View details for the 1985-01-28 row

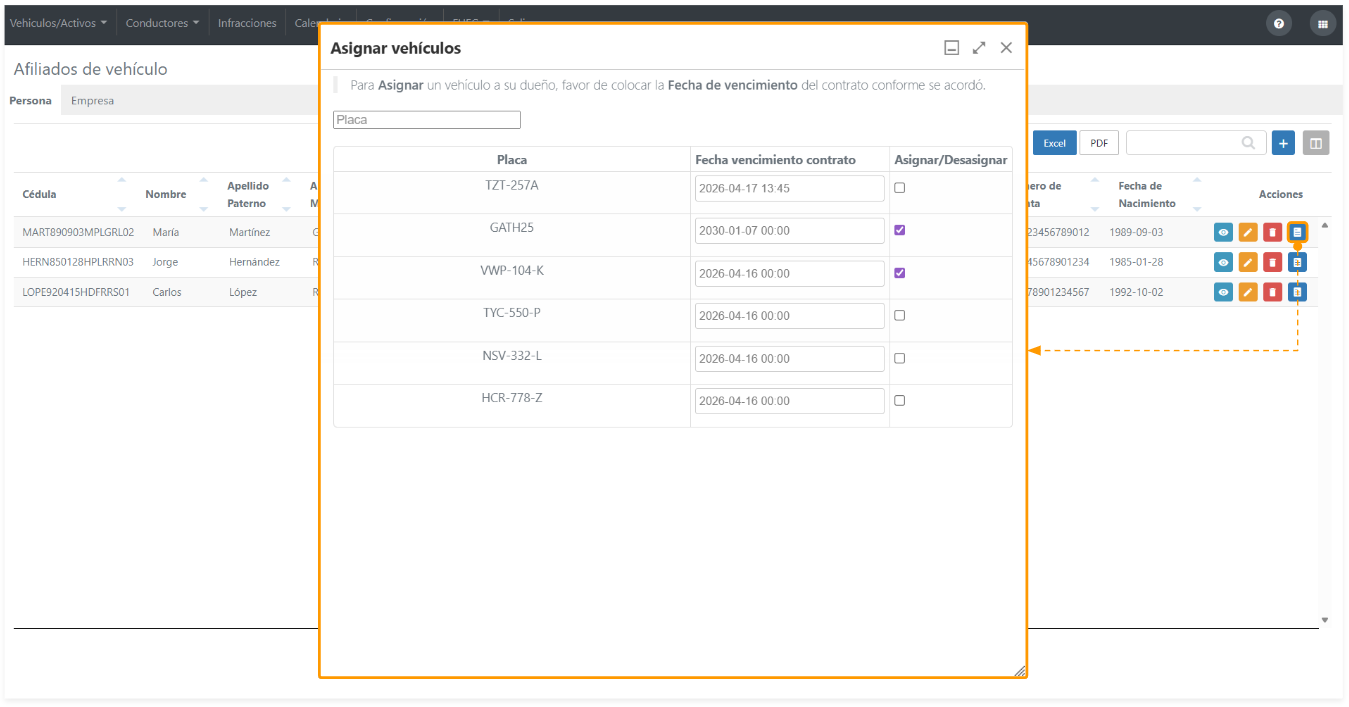(1223, 262)
